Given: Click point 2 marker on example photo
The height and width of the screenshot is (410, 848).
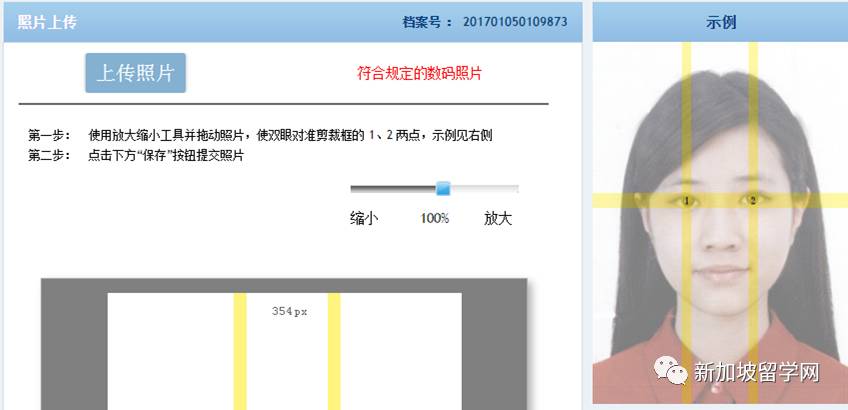Looking at the screenshot, I should pos(753,201).
